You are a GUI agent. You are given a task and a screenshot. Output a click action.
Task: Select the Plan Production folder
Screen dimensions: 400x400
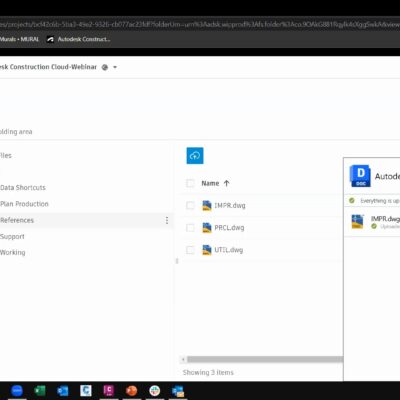pyautogui.click(x=24, y=204)
